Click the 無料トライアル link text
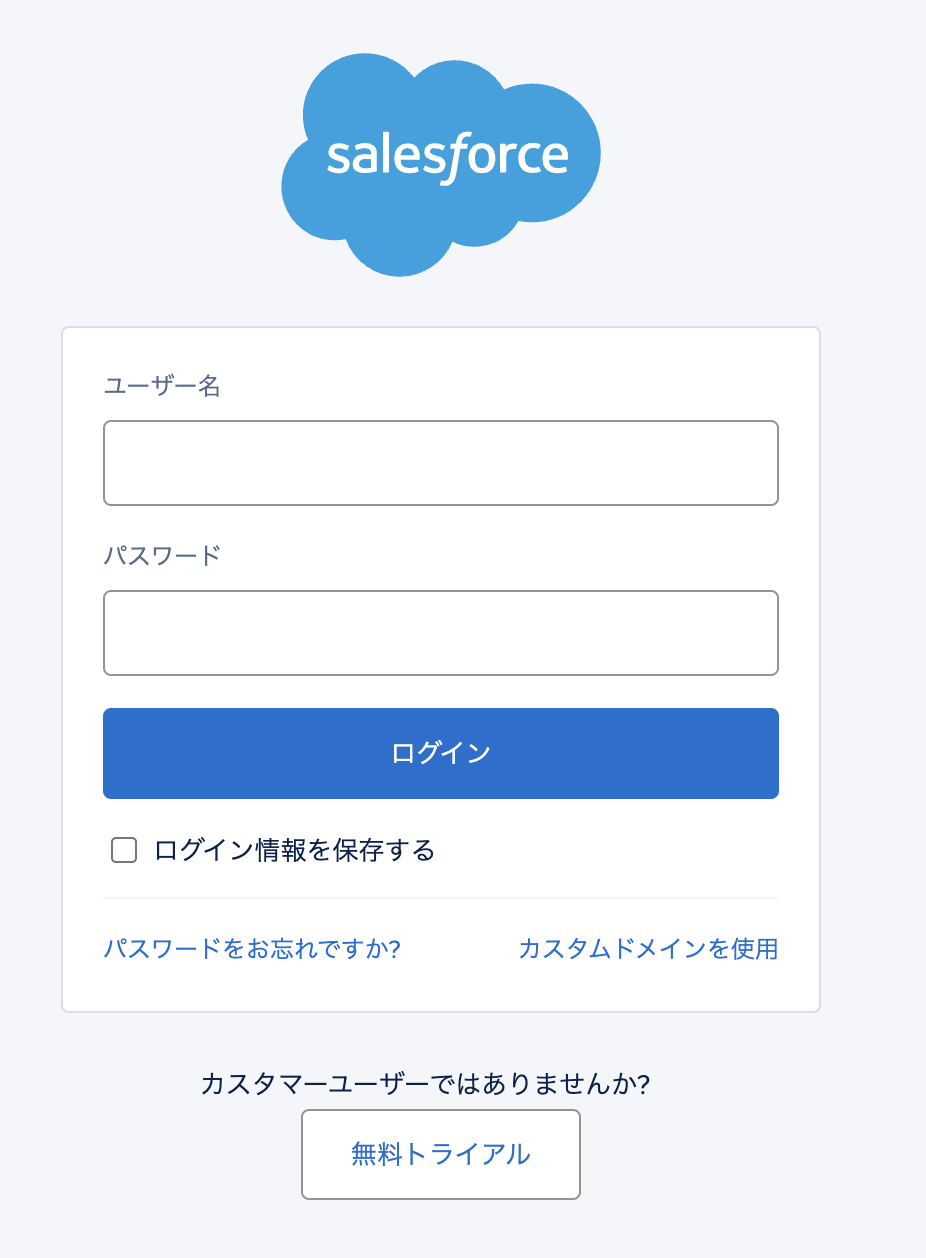 440,1154
